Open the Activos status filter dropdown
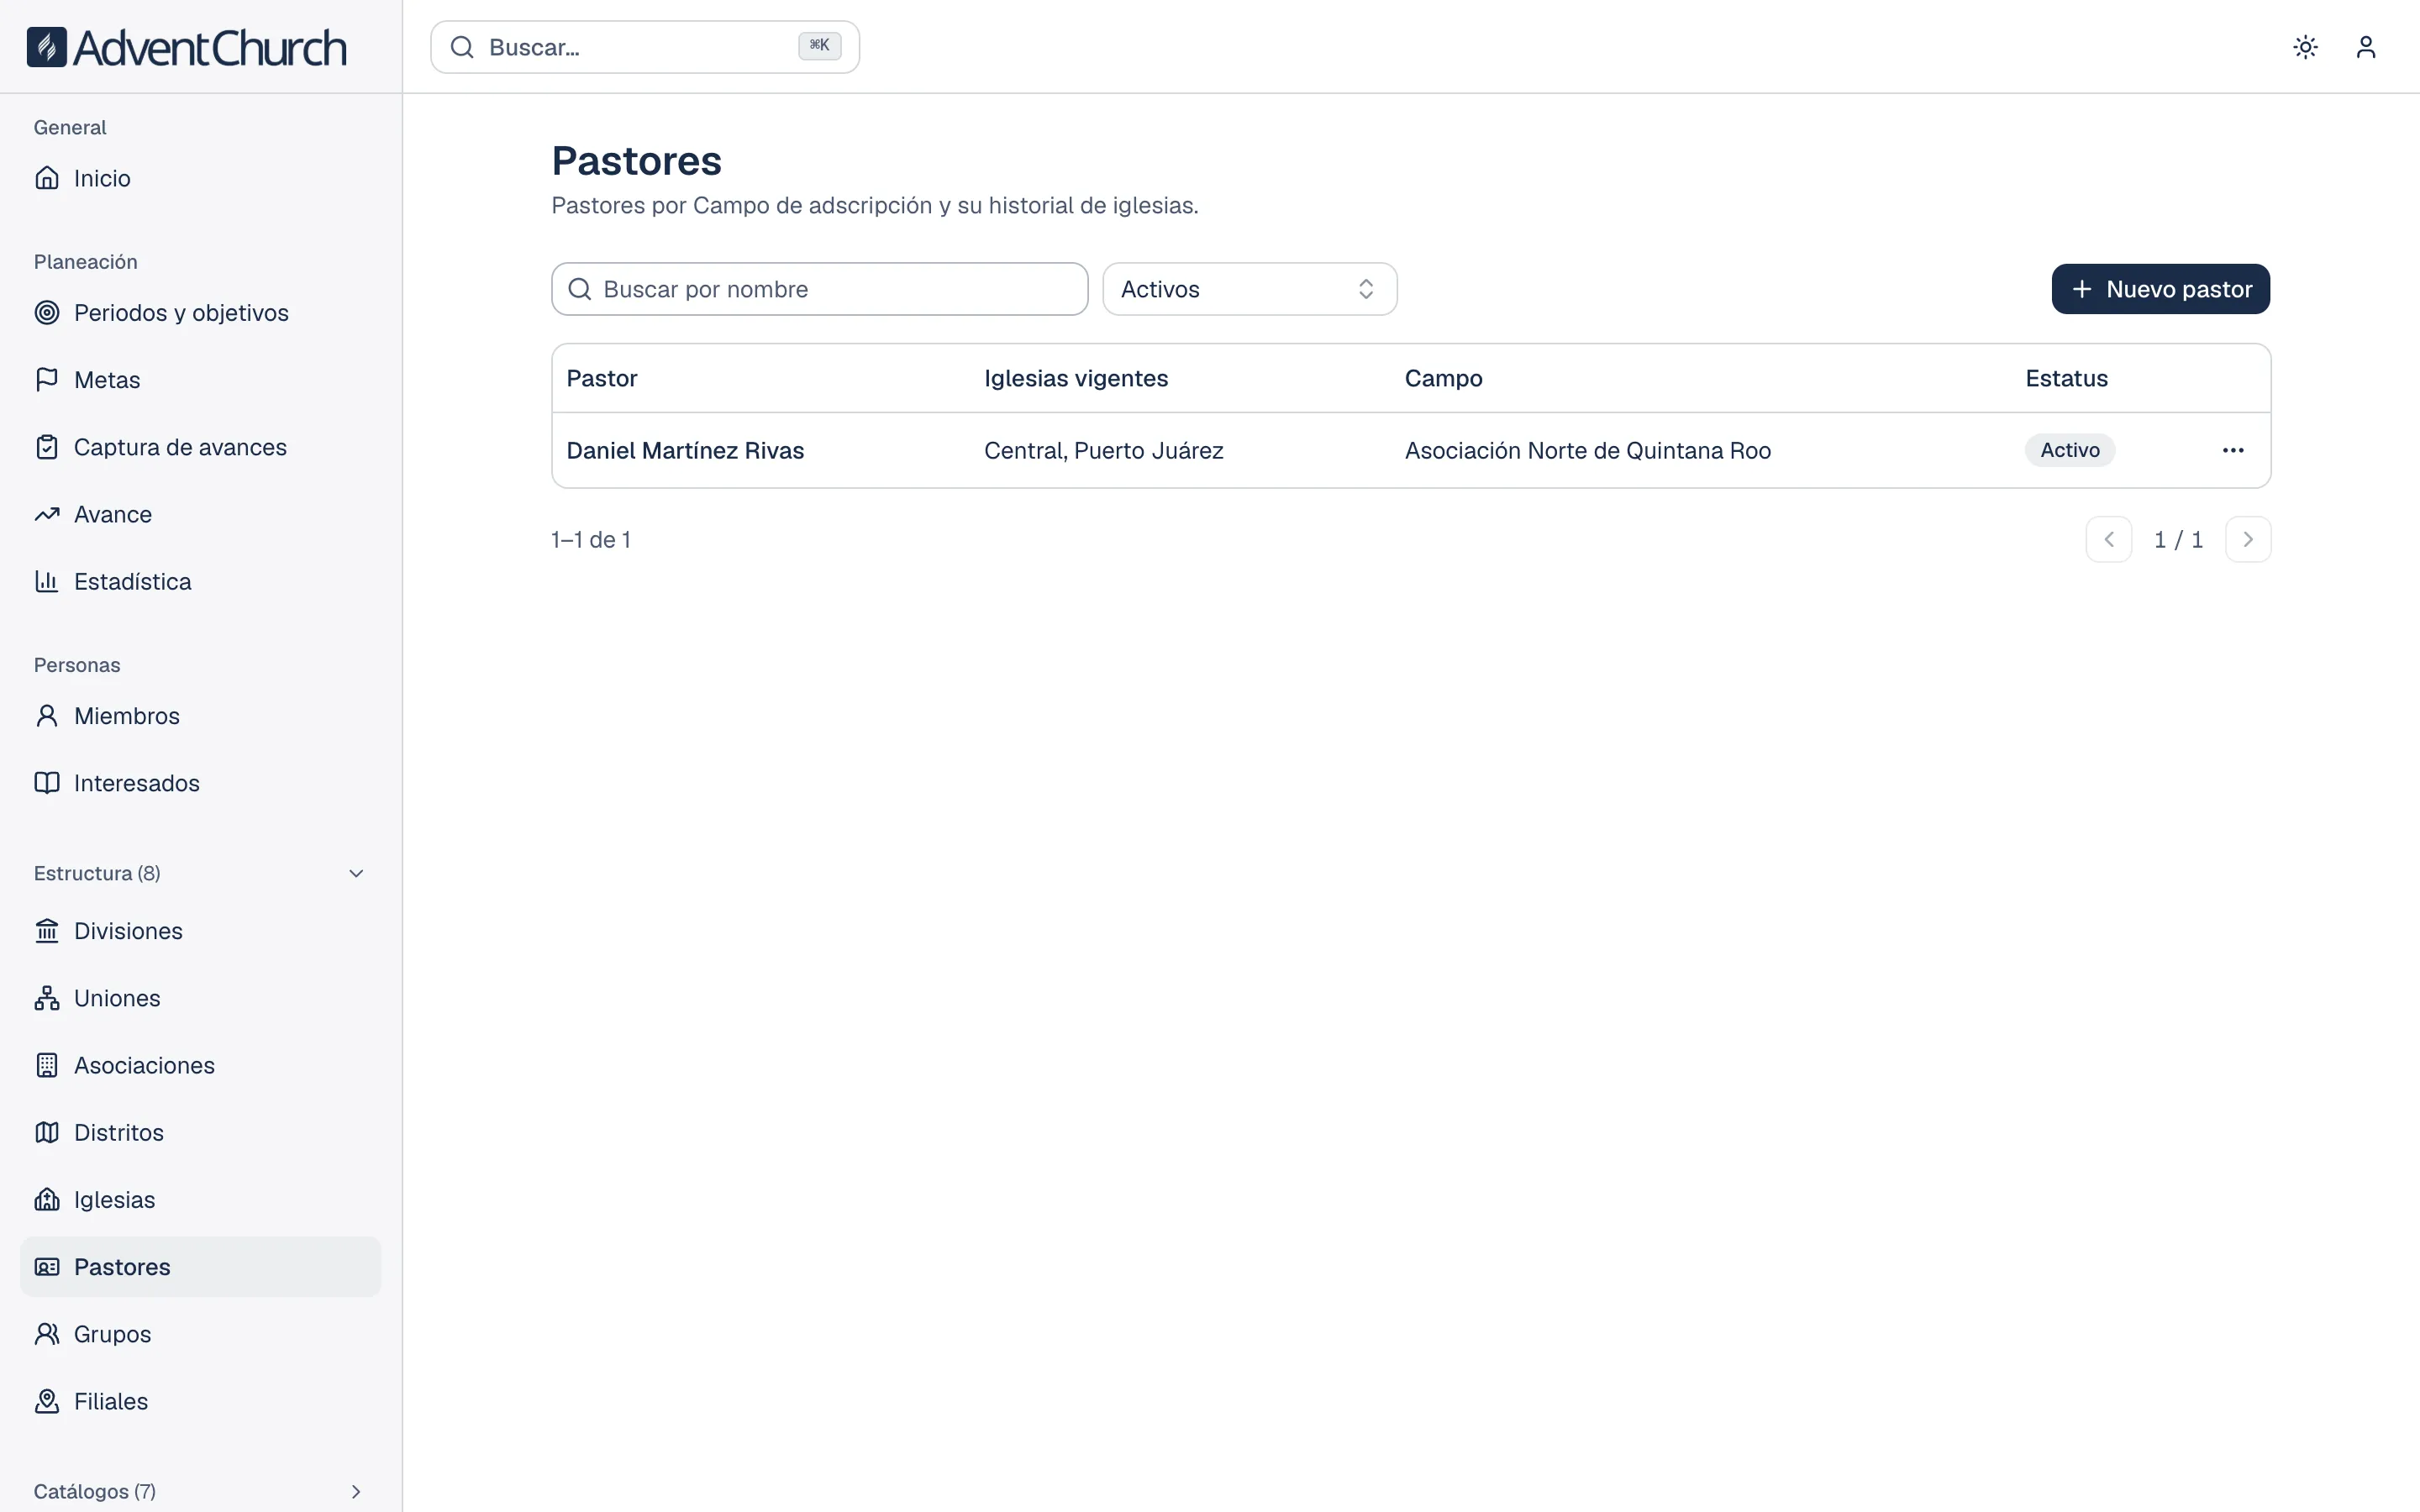 (x=1249, y=289)
